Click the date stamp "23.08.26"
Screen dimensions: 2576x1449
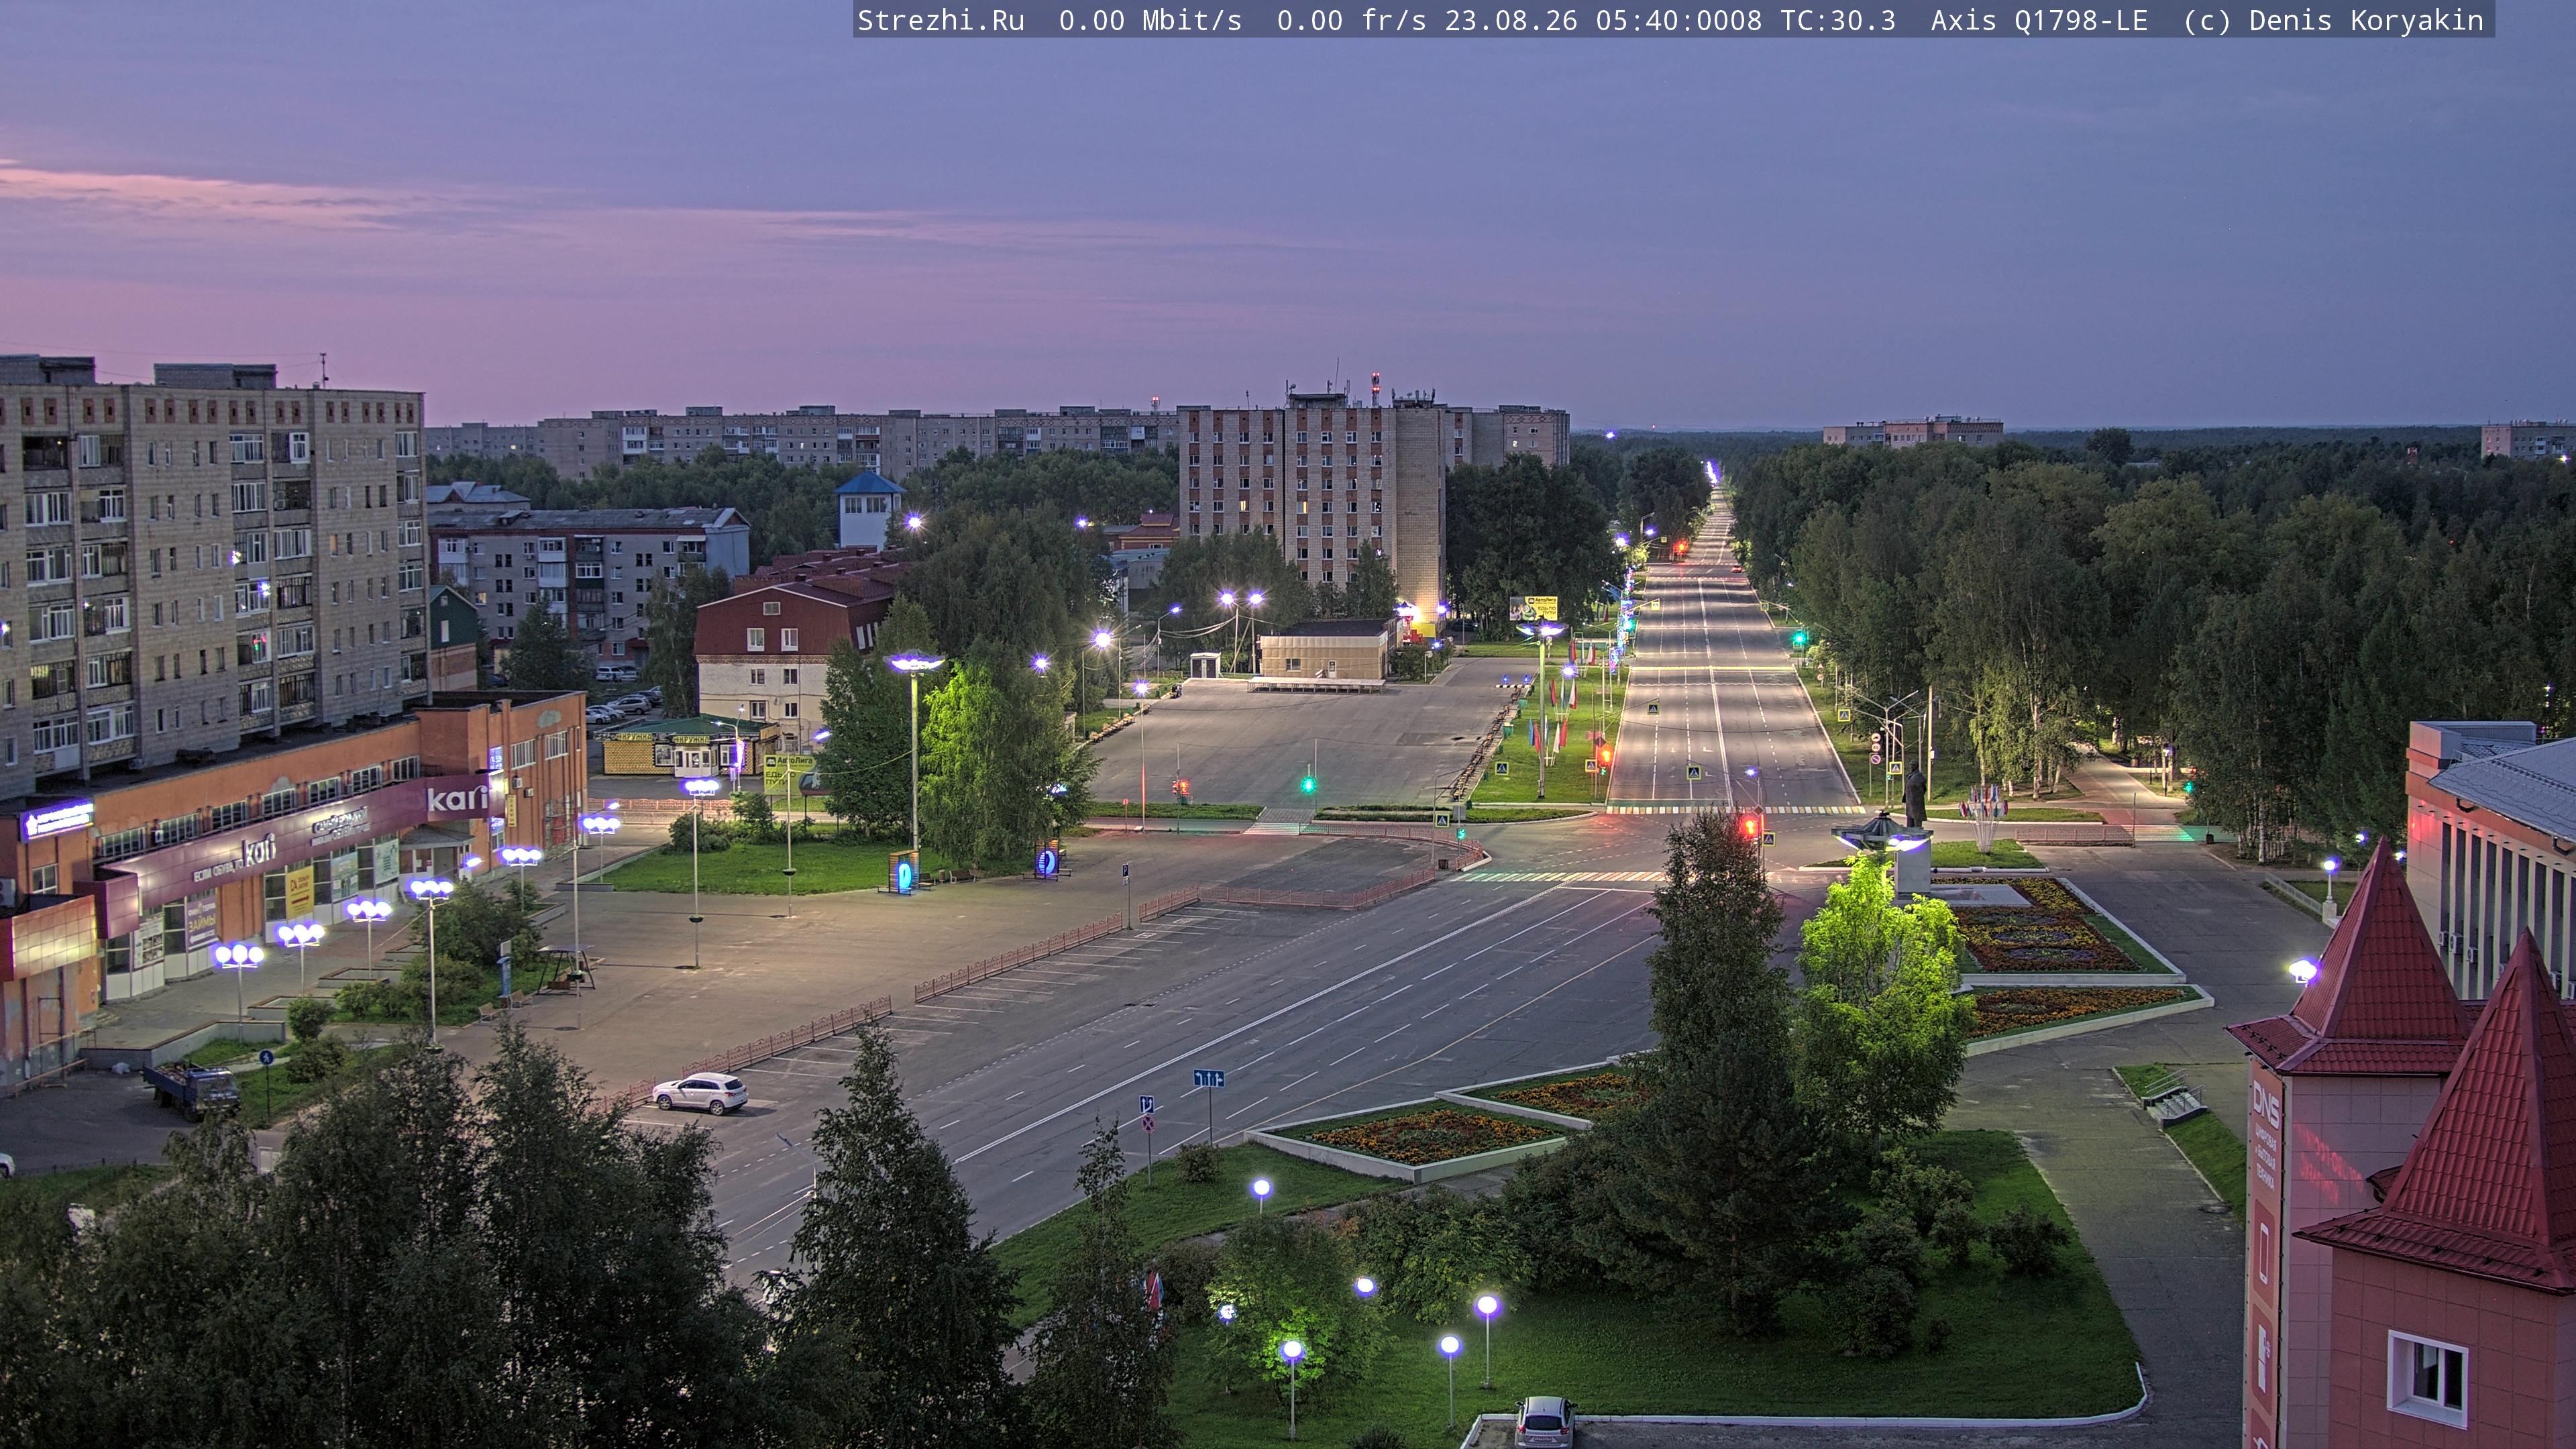1510,21
